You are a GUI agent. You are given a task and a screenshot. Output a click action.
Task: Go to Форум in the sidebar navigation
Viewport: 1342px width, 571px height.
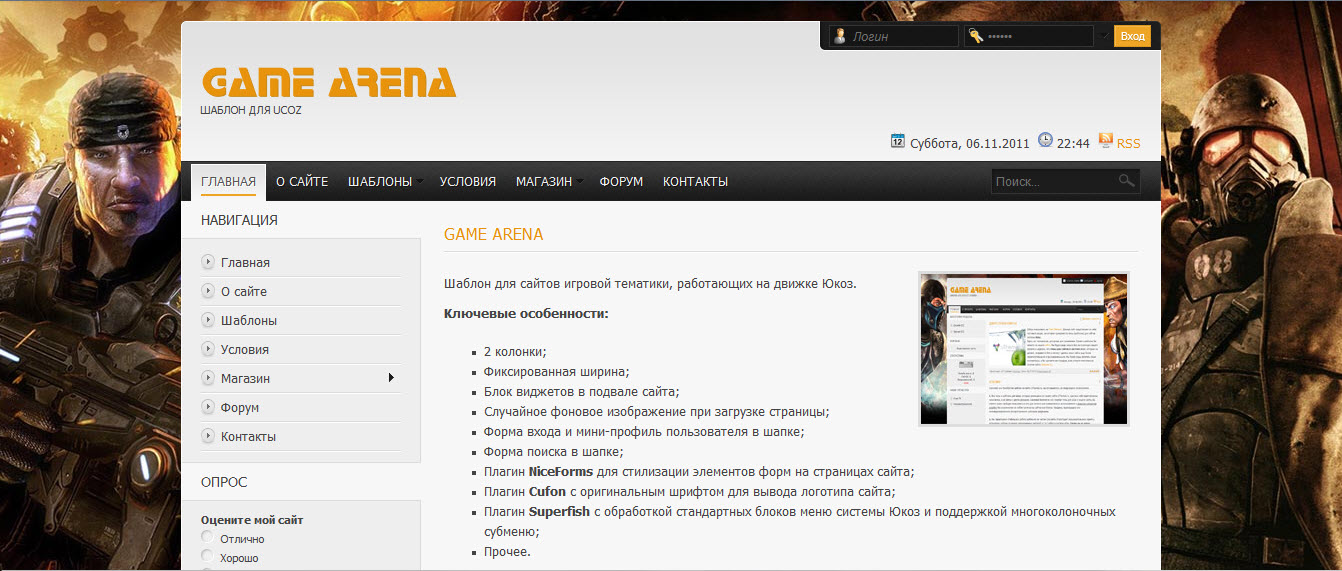tap(240, 408)
